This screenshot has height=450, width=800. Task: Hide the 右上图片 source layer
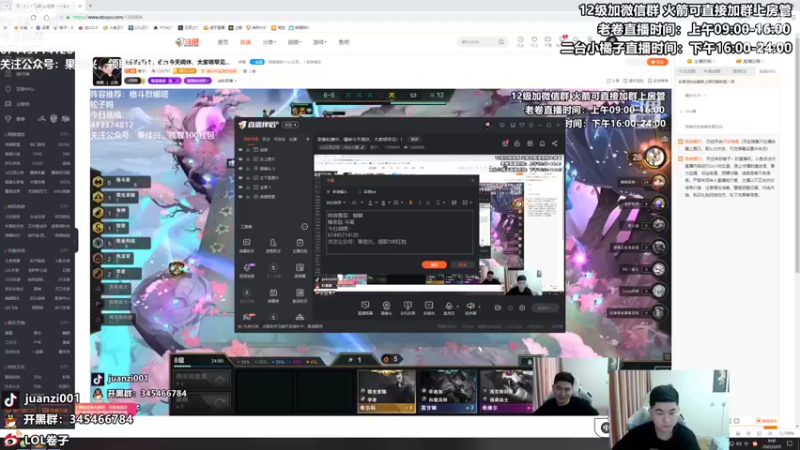(240, 159)
